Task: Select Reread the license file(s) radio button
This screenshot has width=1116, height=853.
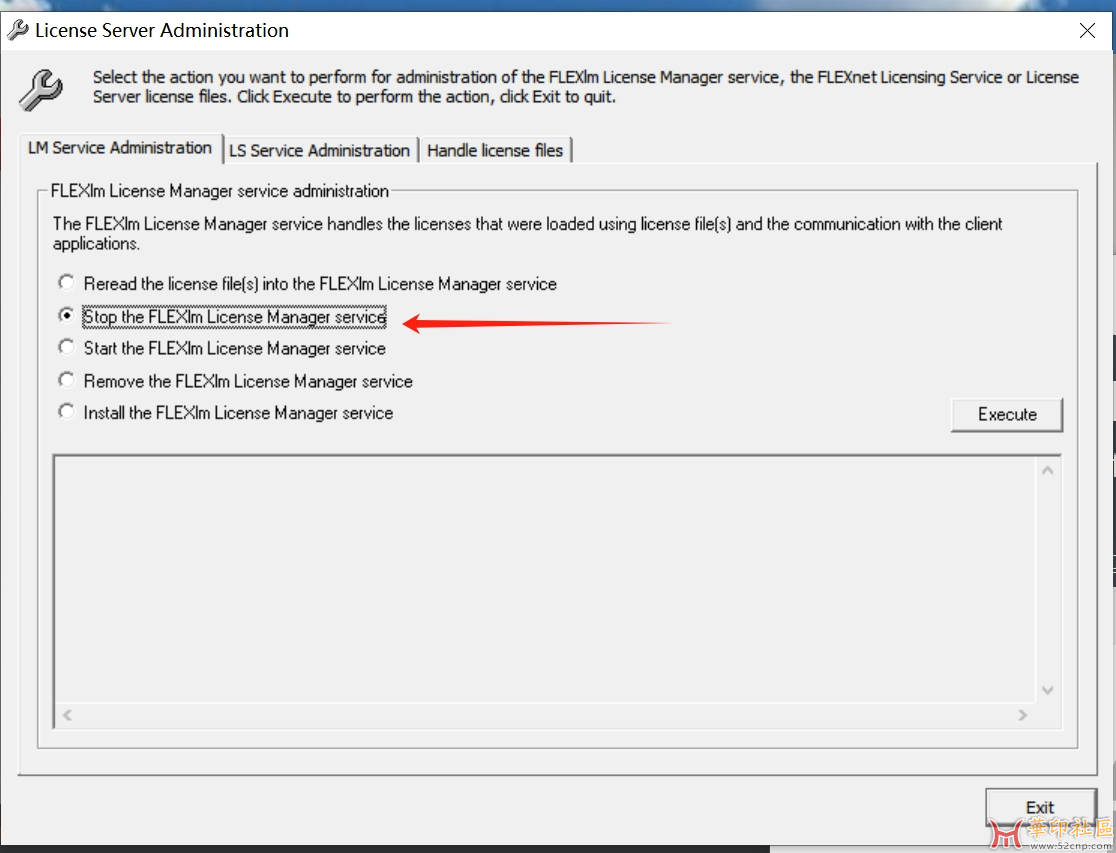Action: (66, 283)
